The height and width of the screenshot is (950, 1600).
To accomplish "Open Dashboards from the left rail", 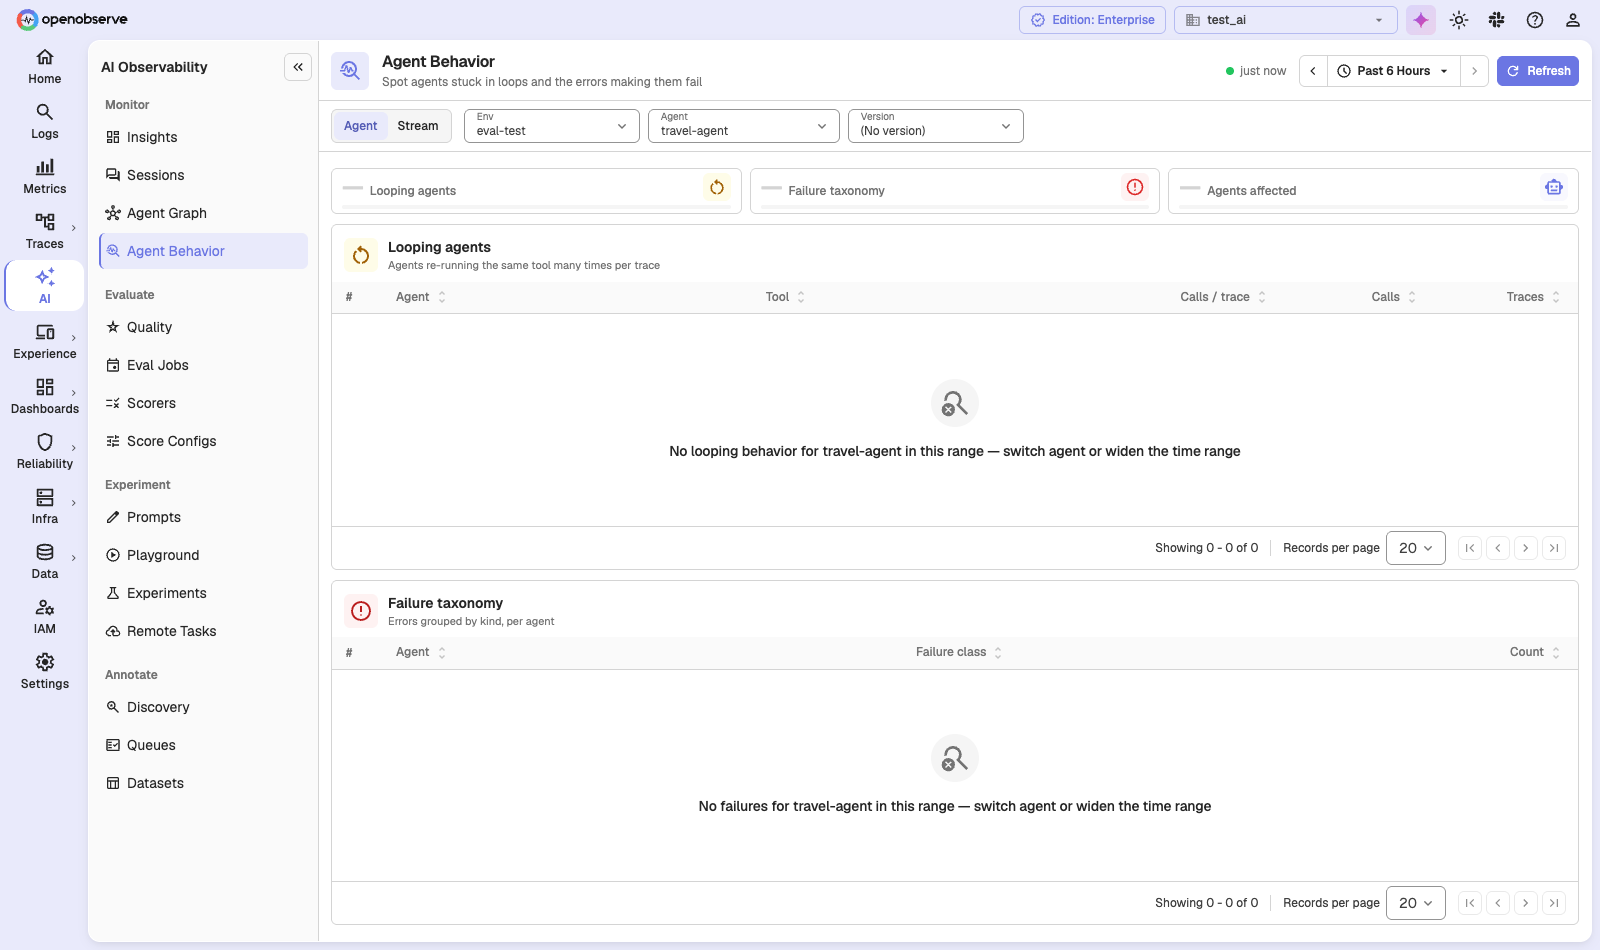I will pos(45,397).
